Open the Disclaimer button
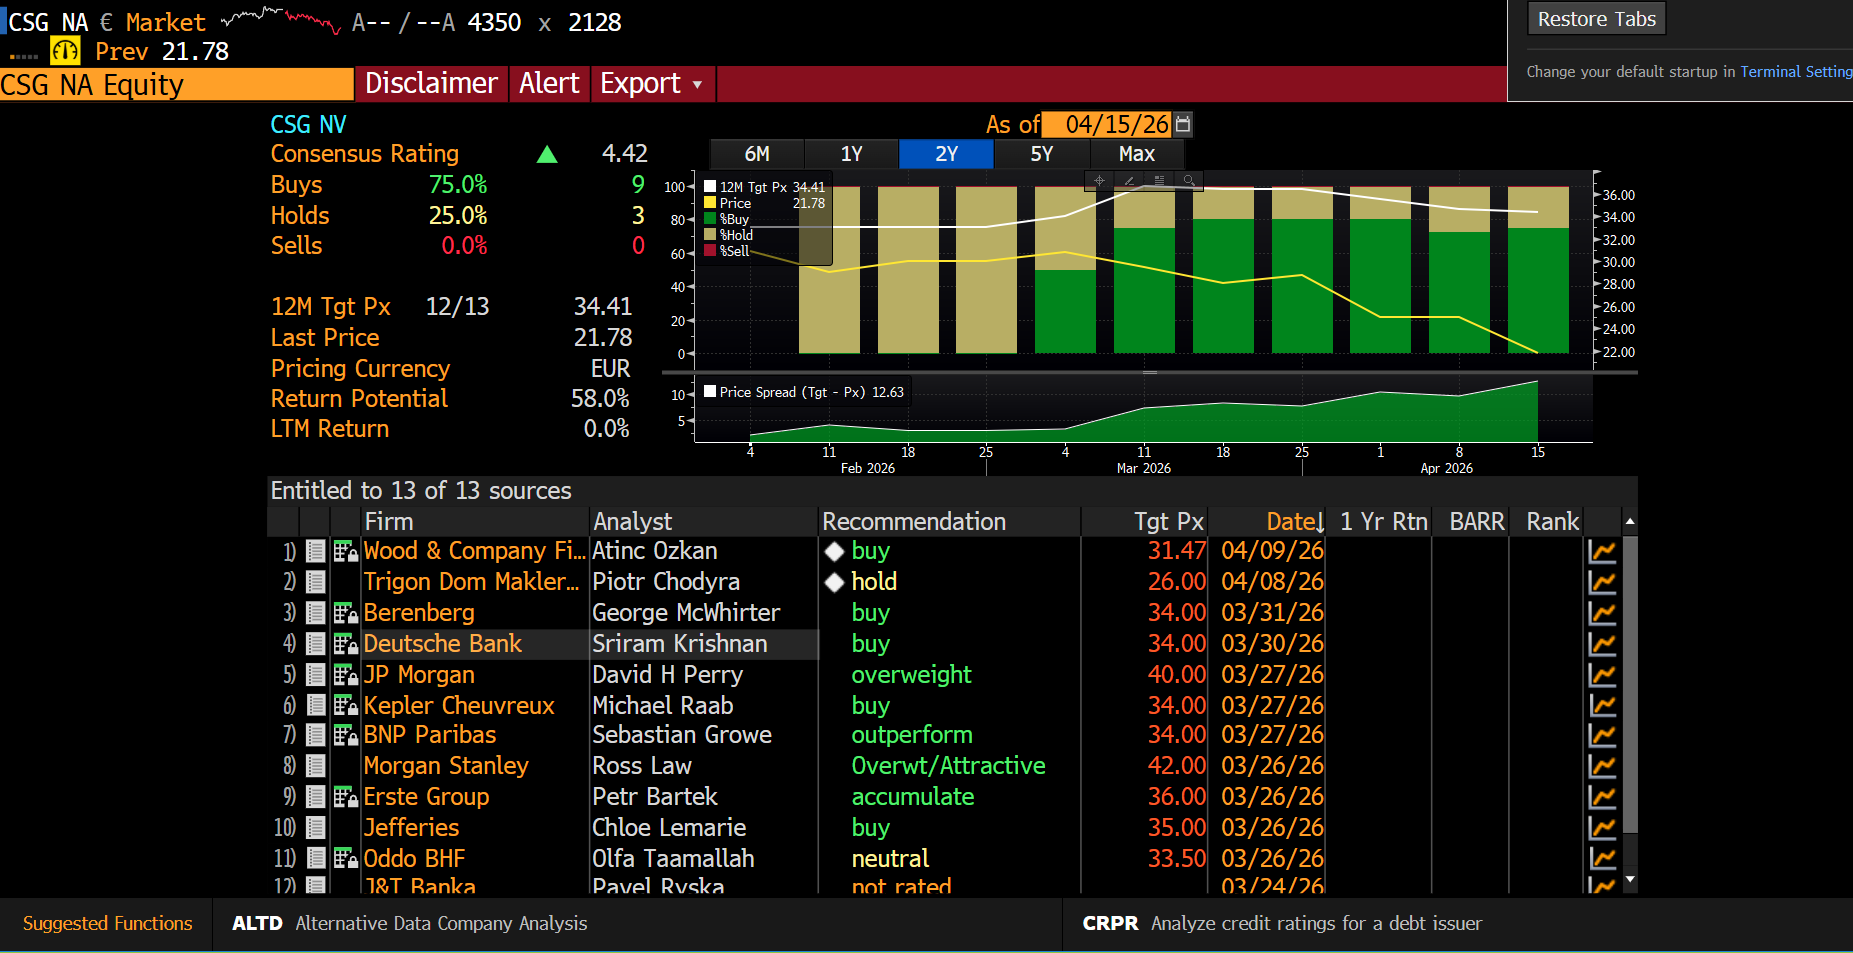The image size is (1853, 953). (x=431, y=84)
